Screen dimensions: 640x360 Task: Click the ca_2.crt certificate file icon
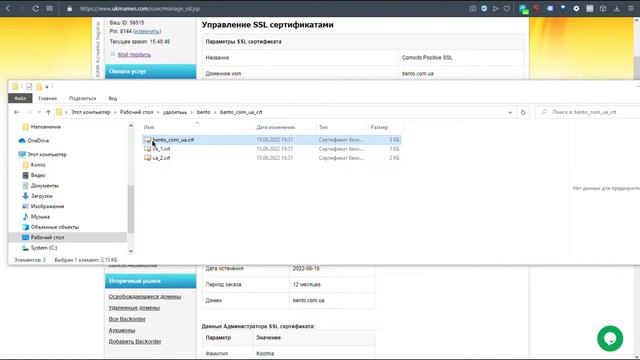coord(147,158)
